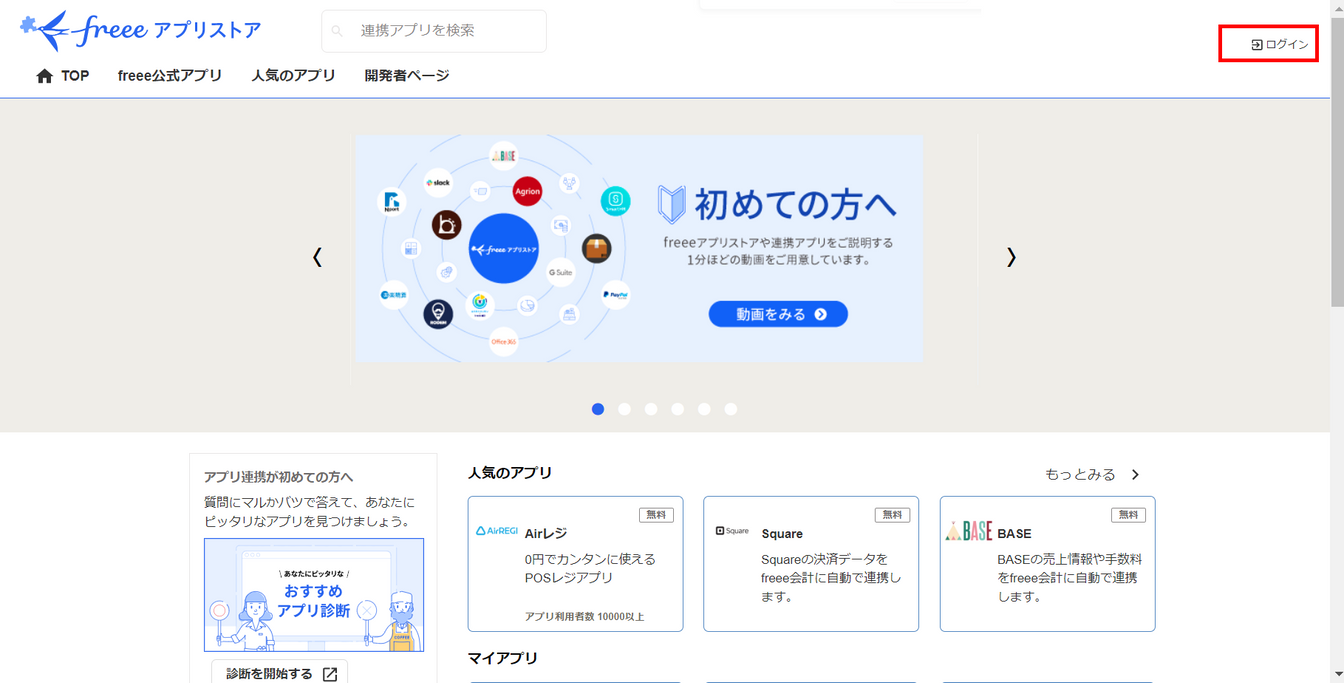Open the BASE app title
Viewport: 1344px width, 683px height.
pyautogui.click(x=1014, y=534)
